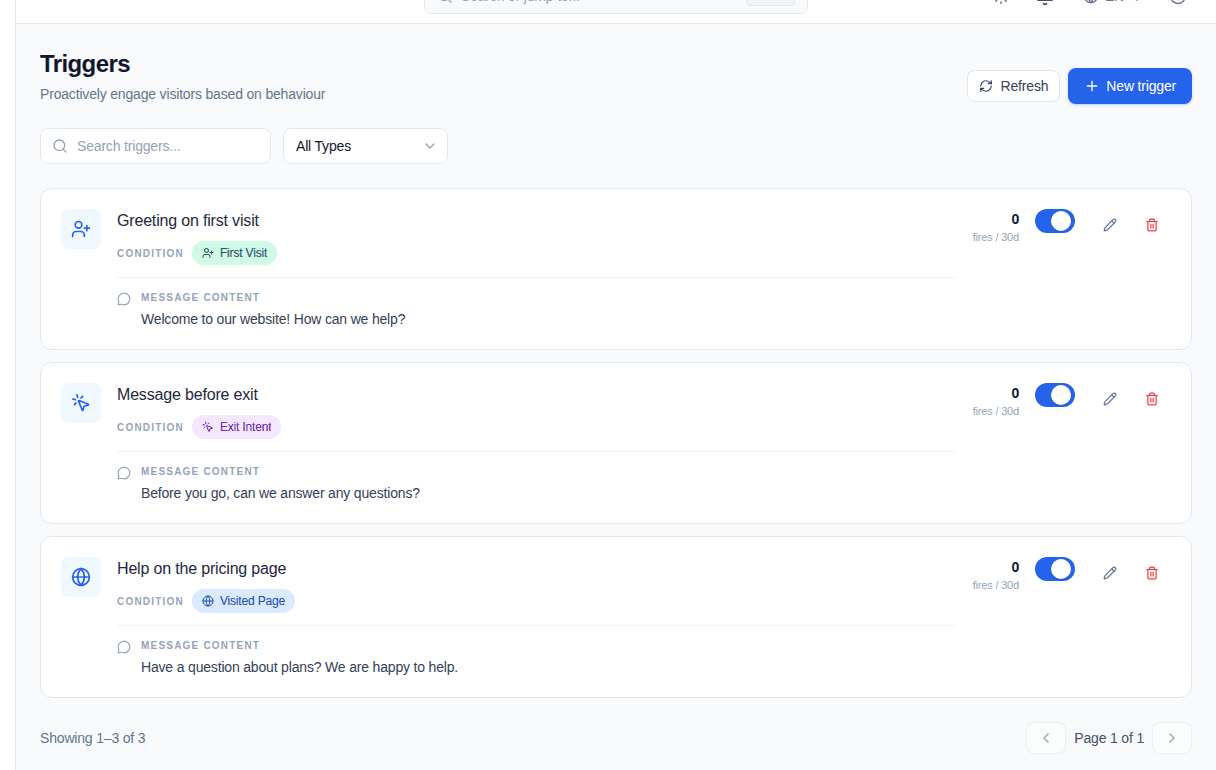Click the Help on the pricing page title

[201, 568]
